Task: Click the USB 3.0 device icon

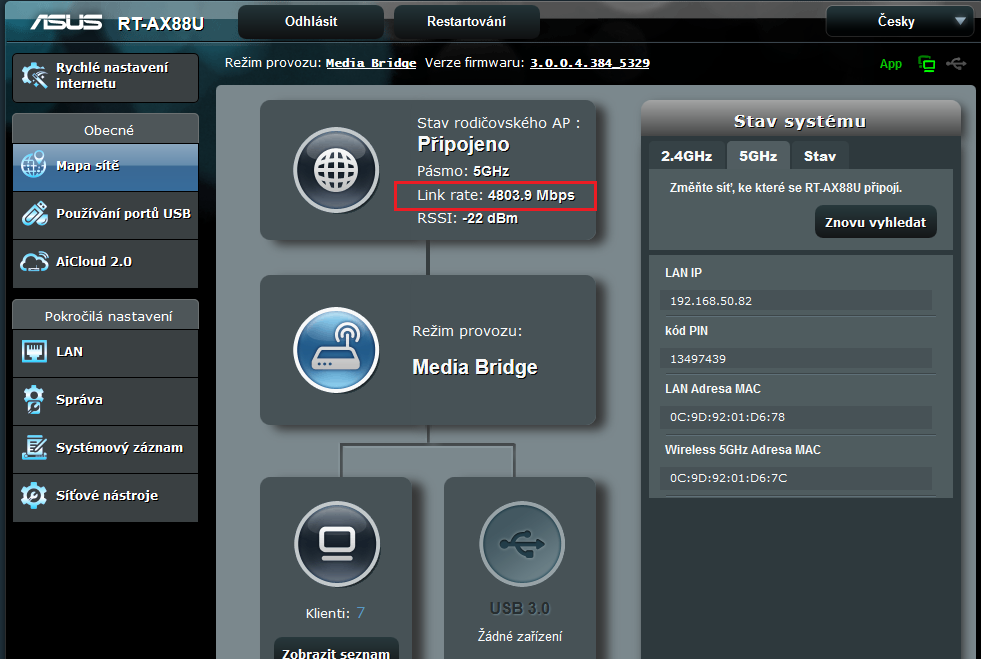Action: coord(521,544)
